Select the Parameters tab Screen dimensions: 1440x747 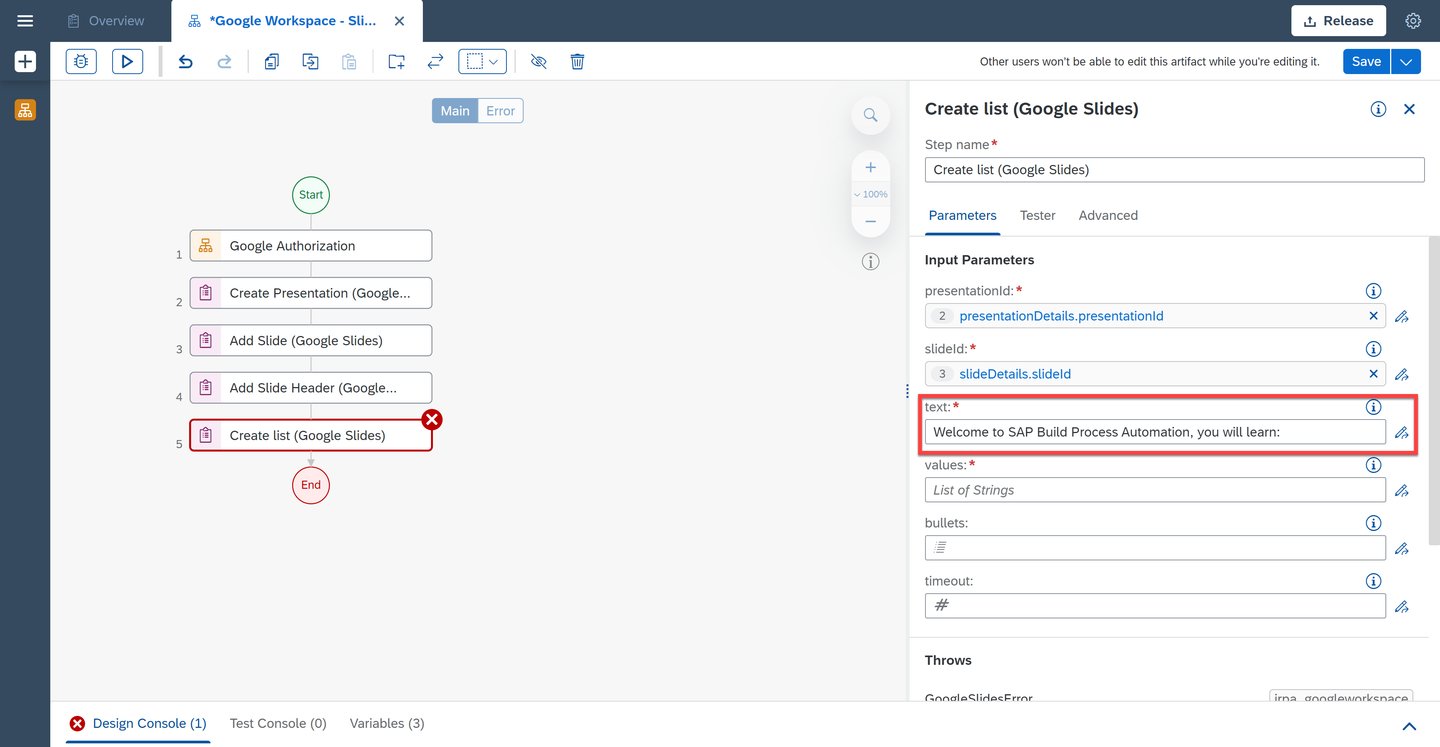pos(963,215)
